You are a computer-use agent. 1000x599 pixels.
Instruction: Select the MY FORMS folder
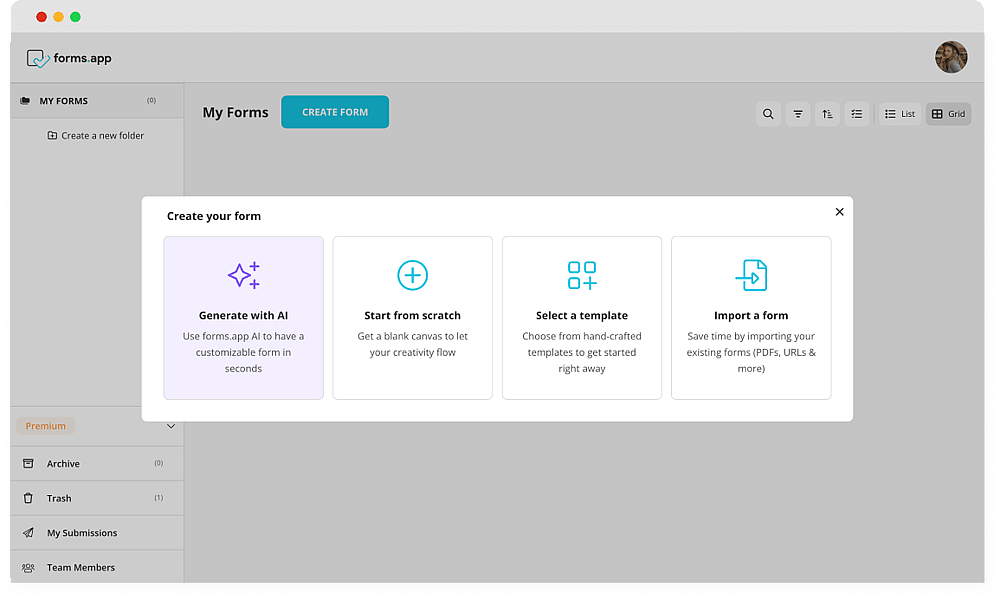point(97,101)
